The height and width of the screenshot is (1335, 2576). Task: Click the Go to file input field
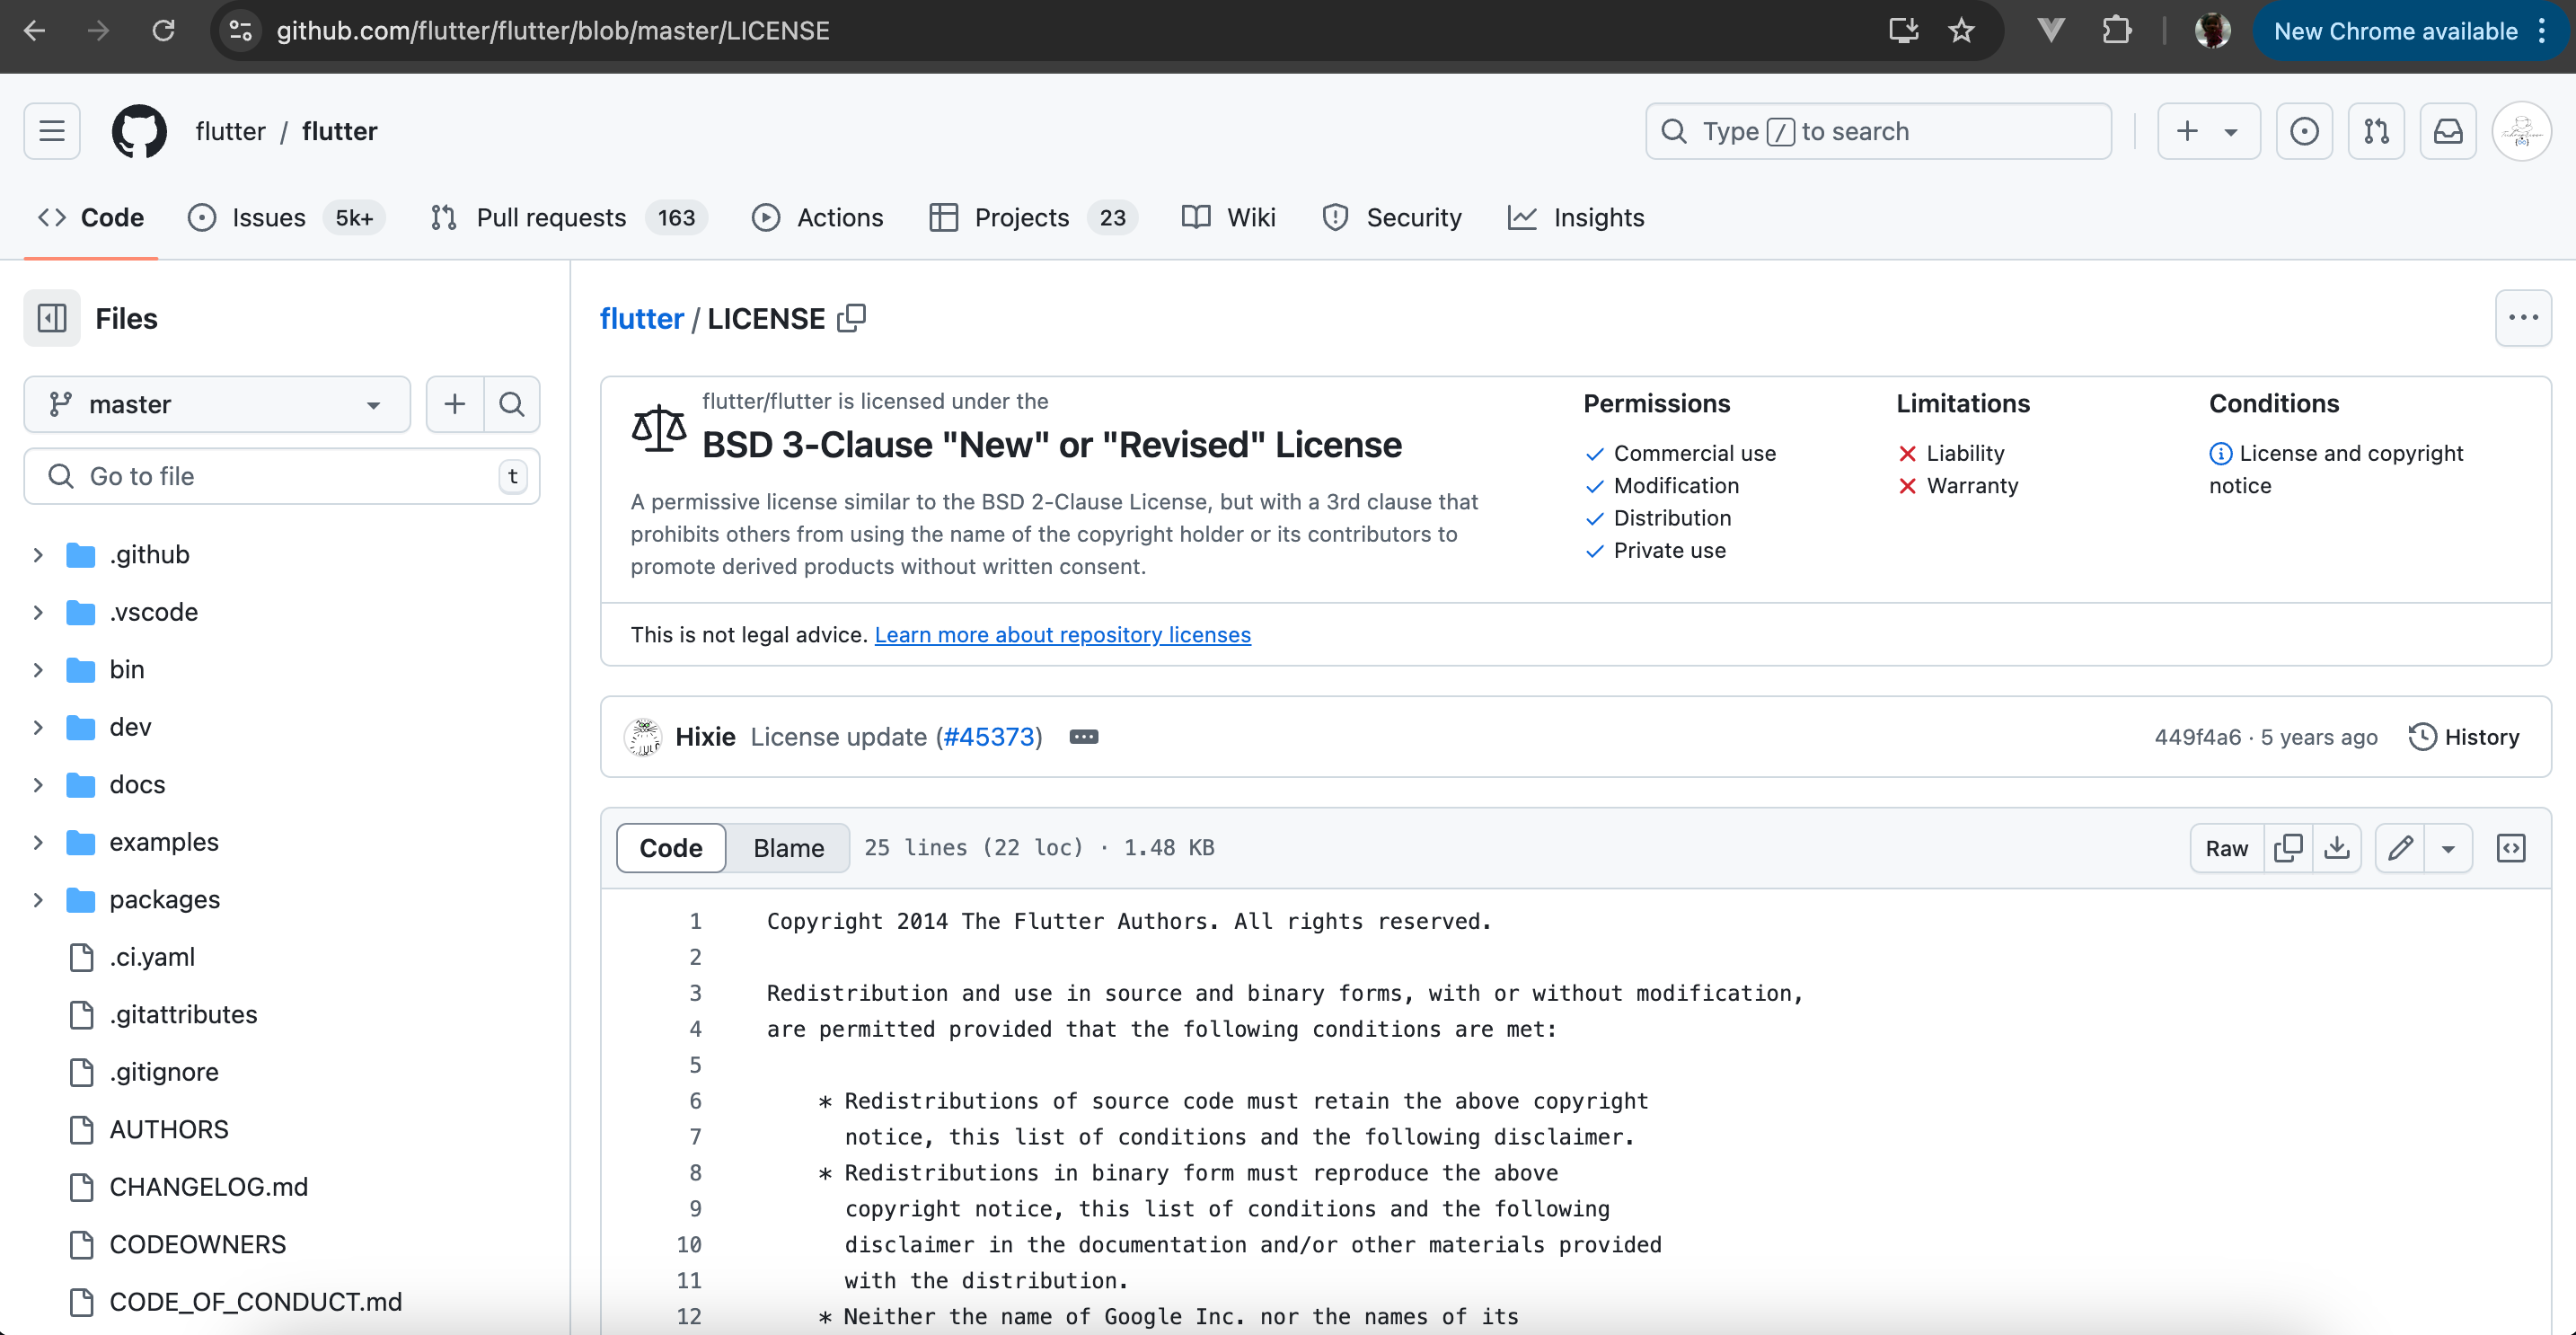(280, 476)
